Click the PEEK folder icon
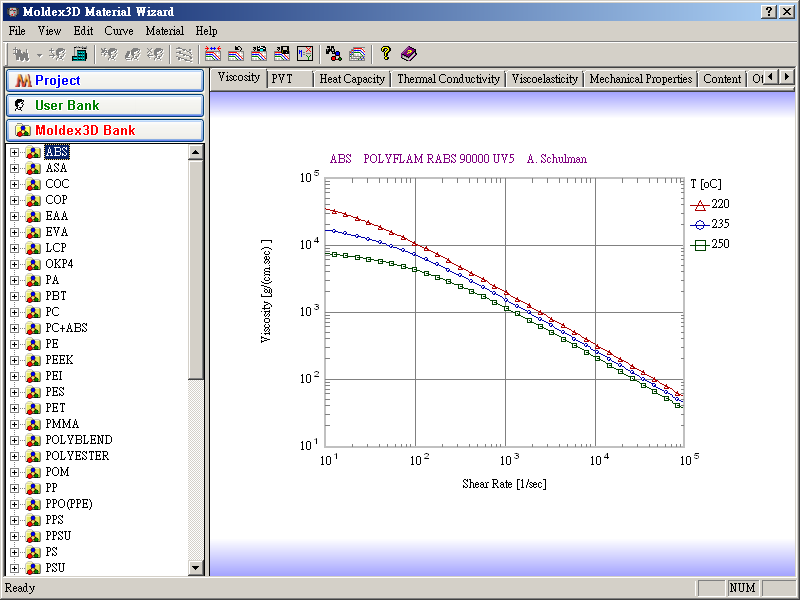The width and height of the screenshot is (800, 600). [x=33, y=360]
